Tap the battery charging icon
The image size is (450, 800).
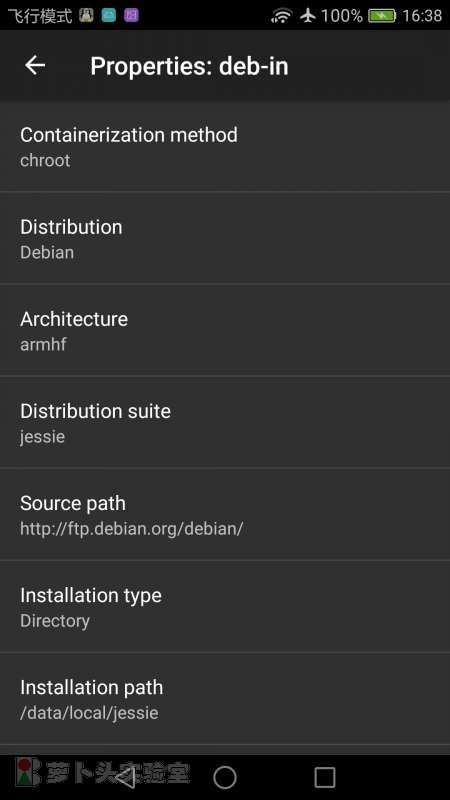382,16
